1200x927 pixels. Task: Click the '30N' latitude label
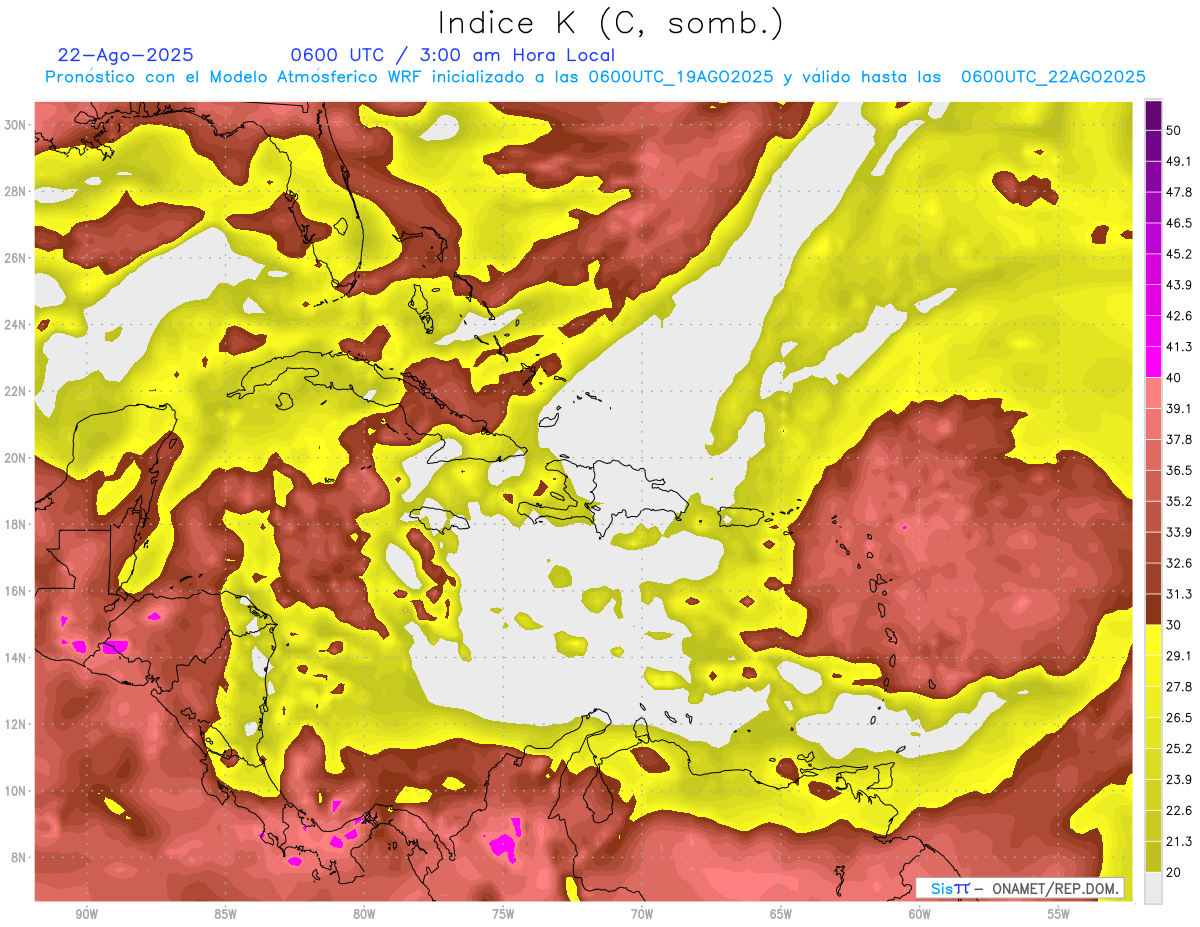16,125
